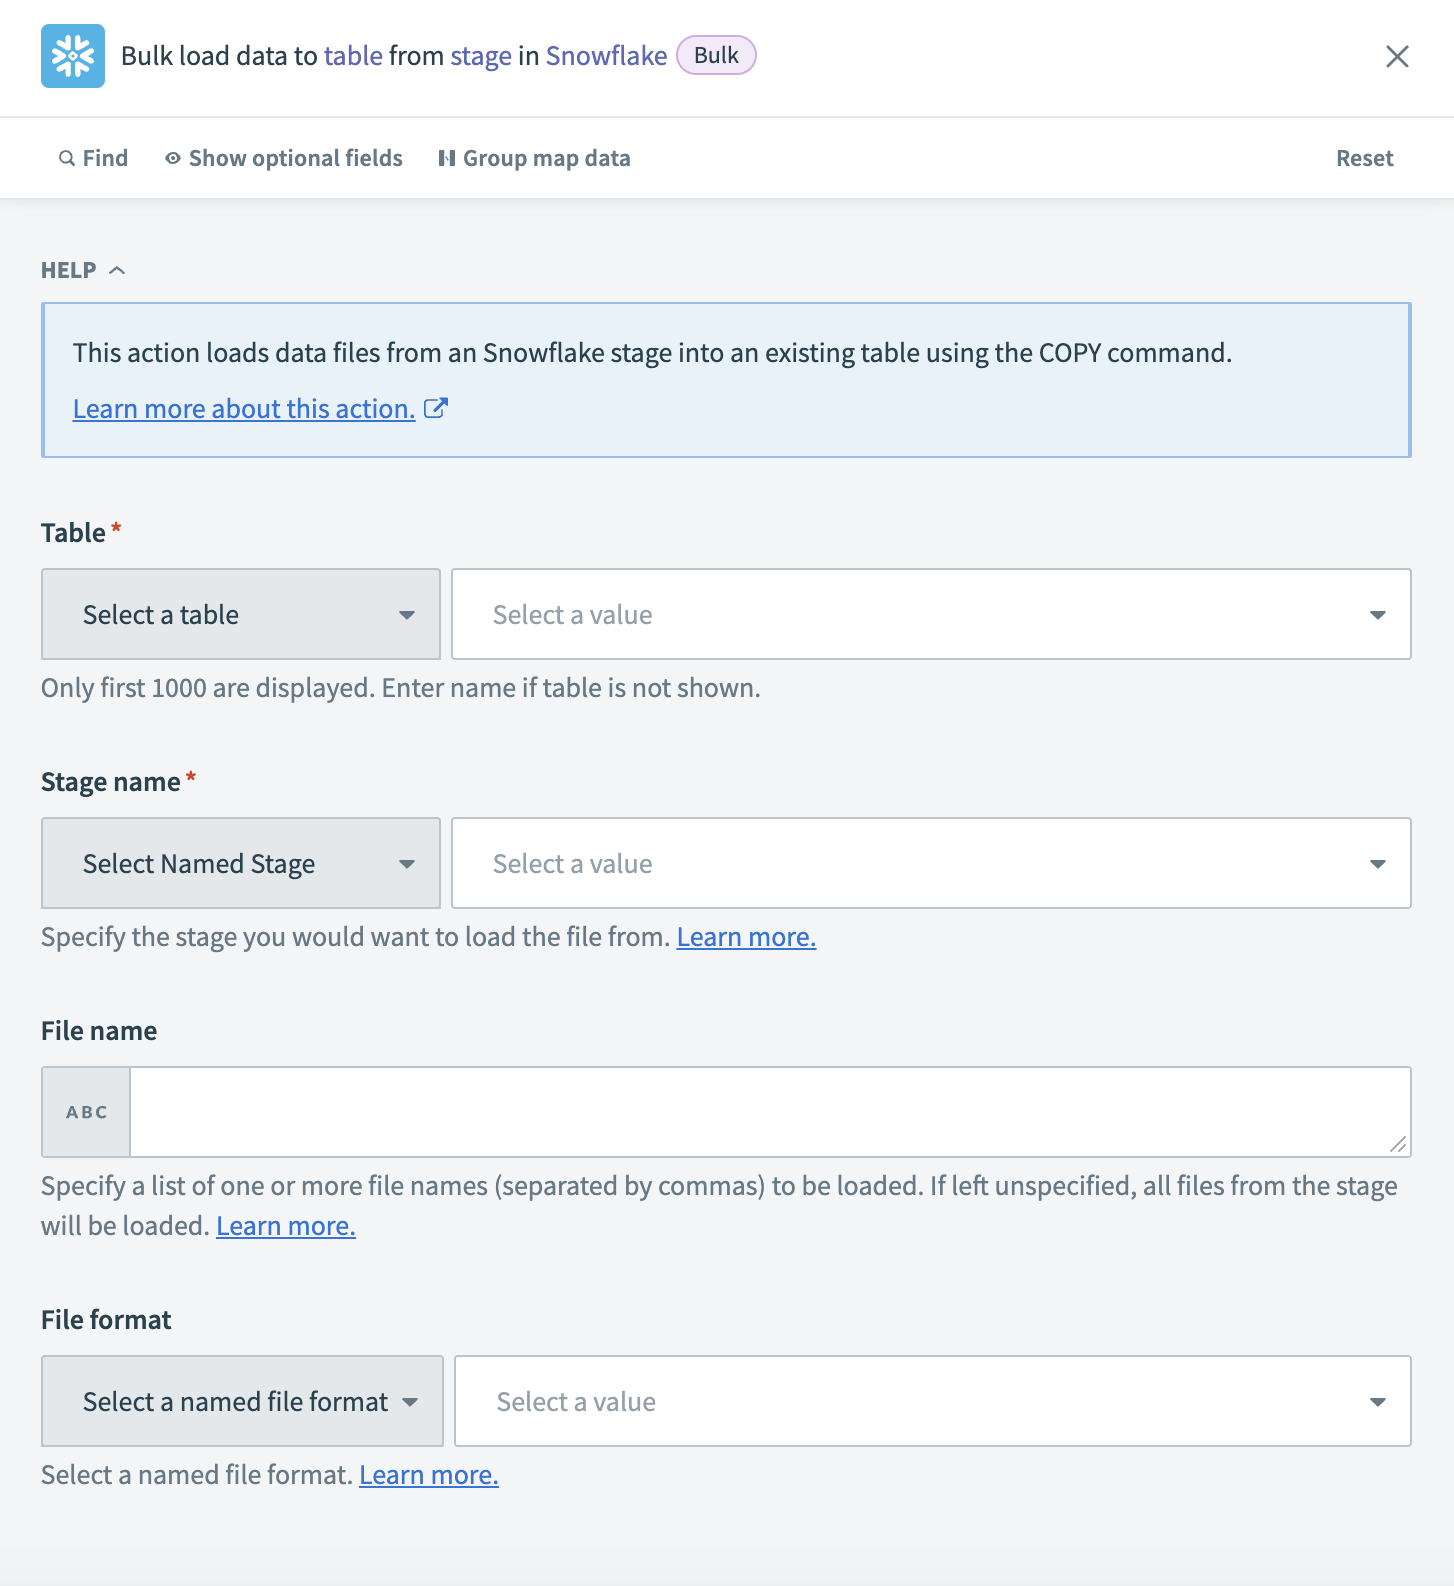Open the Select a table dropdown
1454x1586 pixels.
pyautogui.click(x=240, y=614)
